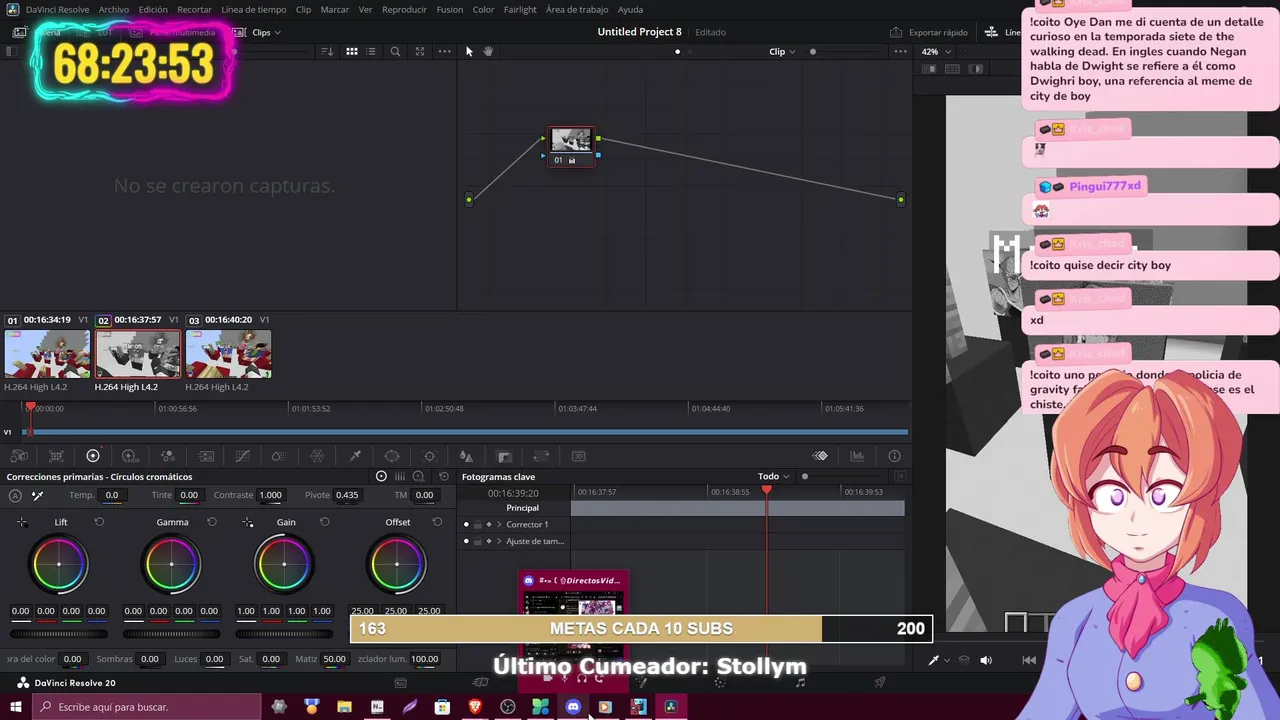Open the 3D stereoscopic palette
The image size is (1280, 720).
tap(578, 456)
